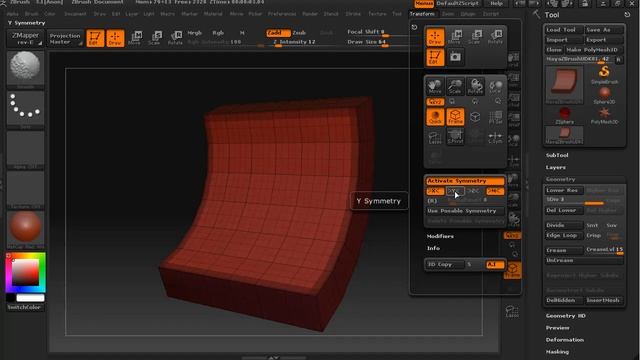Open the Transform menu
This screenshot has height=360, width=640.
click(x=422, y=14)
